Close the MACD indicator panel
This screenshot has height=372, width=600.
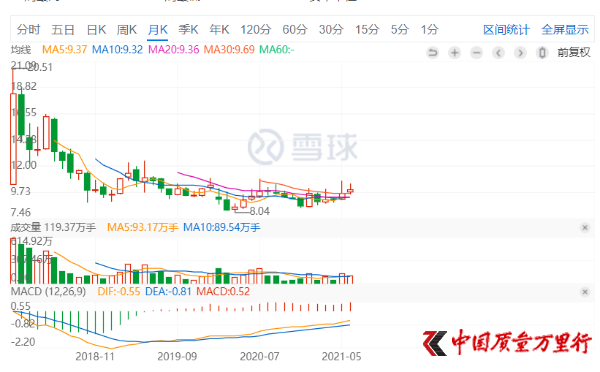585,292
